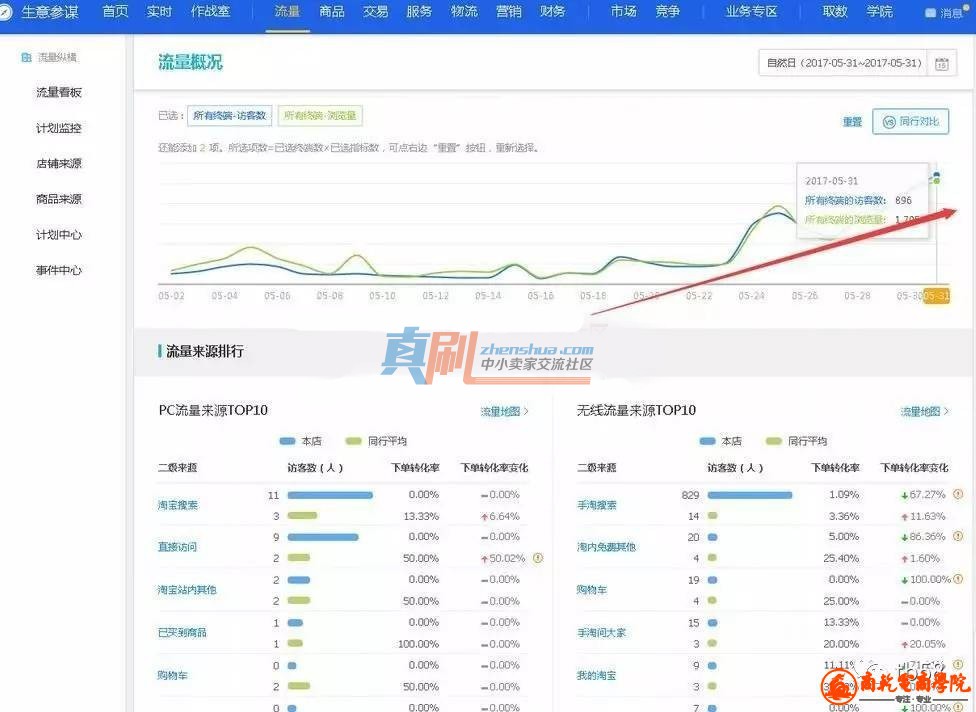Click wireless table header 访客数（人）
976x712 pixels.
point(735,467)
